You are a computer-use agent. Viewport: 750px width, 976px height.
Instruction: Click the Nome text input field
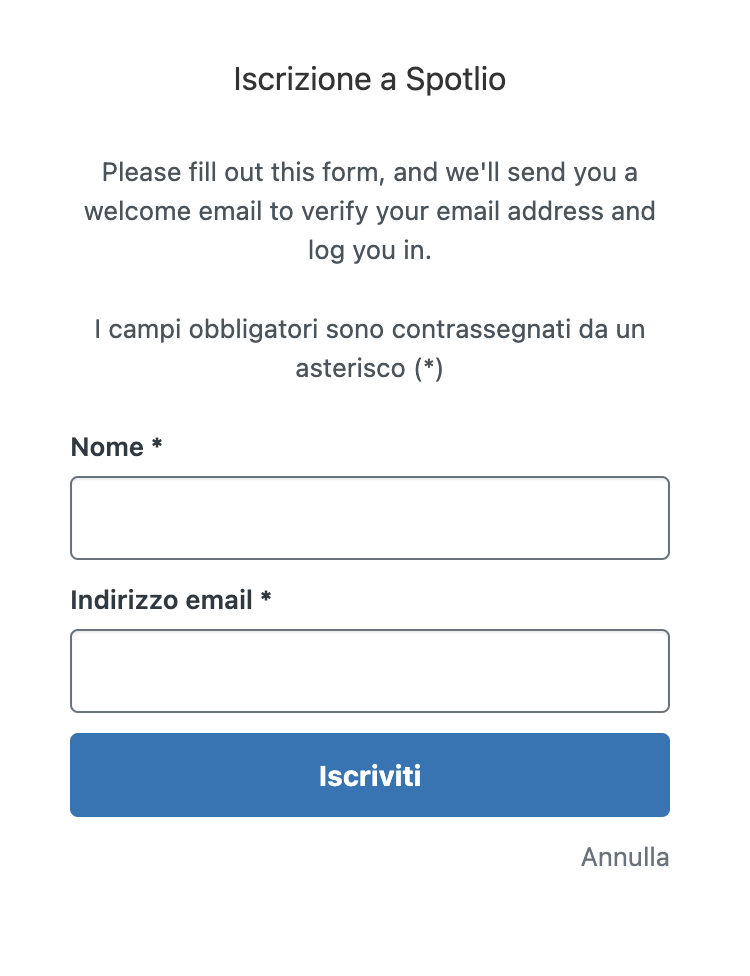(370, 518)
